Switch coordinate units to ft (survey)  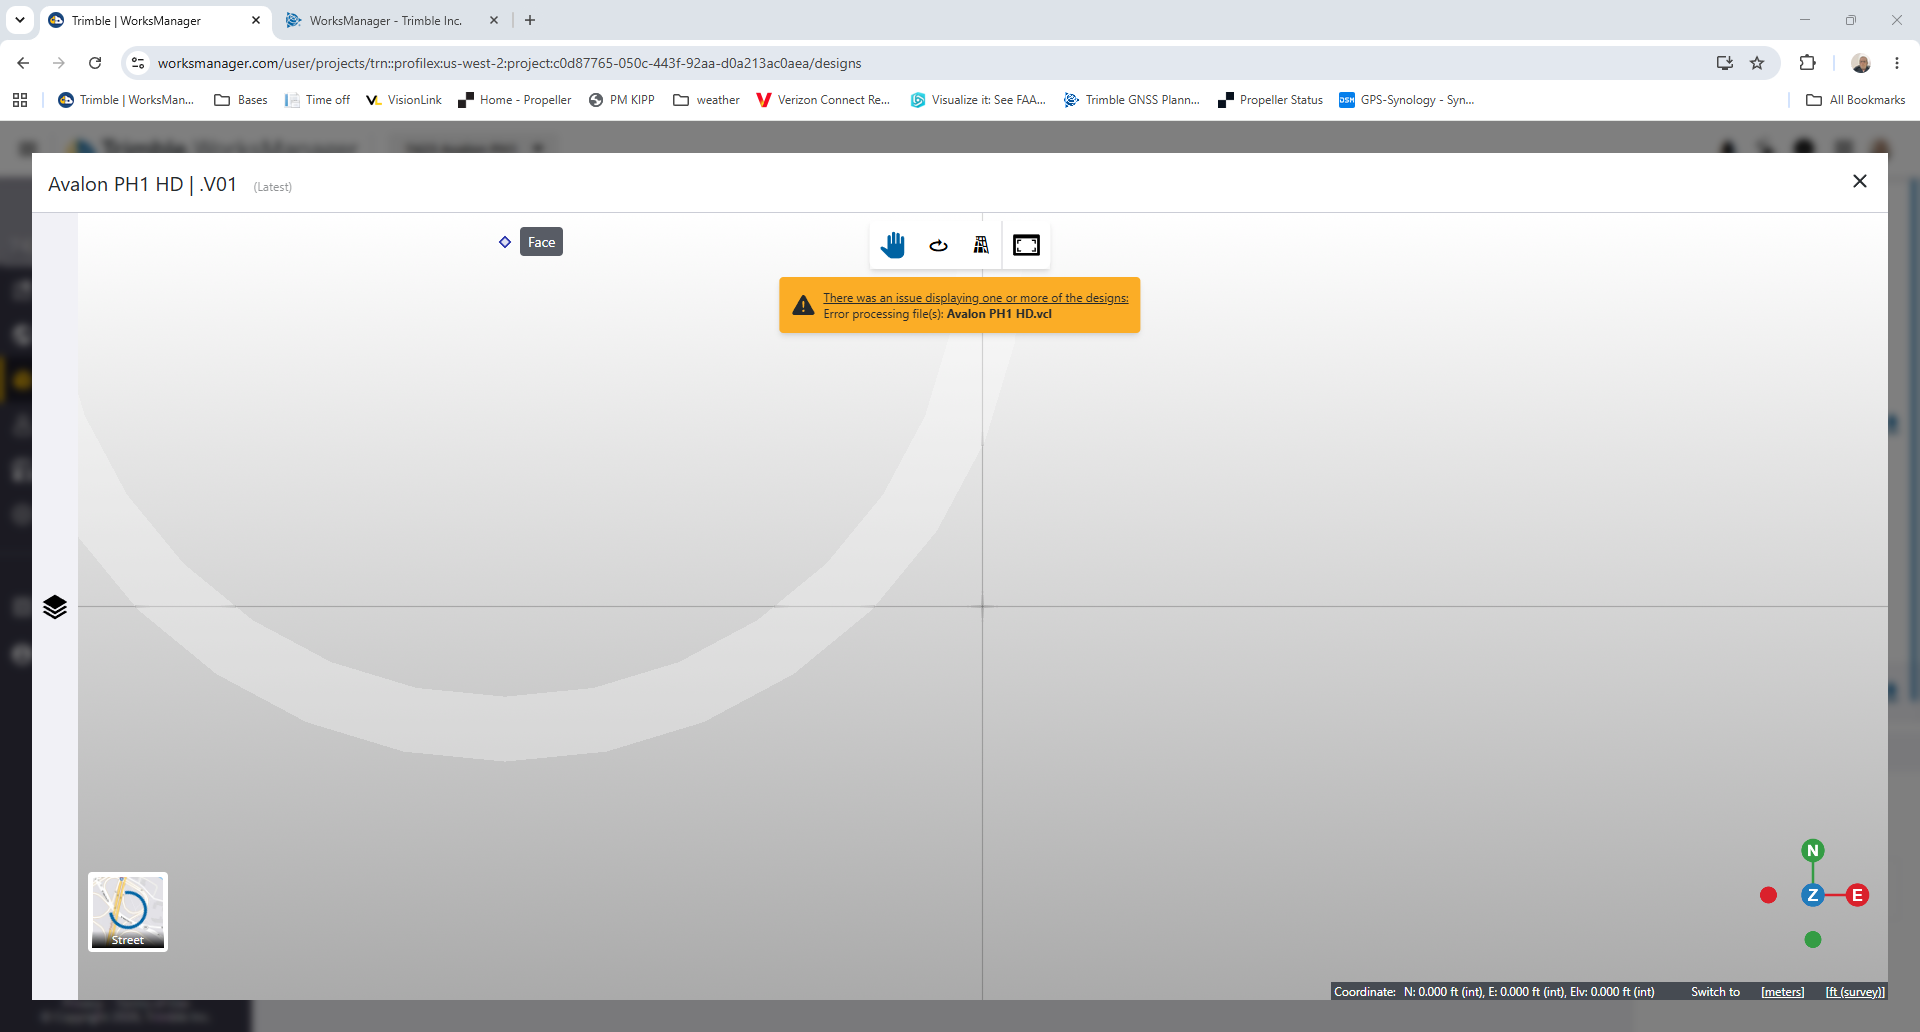(x=1855, y=992)
